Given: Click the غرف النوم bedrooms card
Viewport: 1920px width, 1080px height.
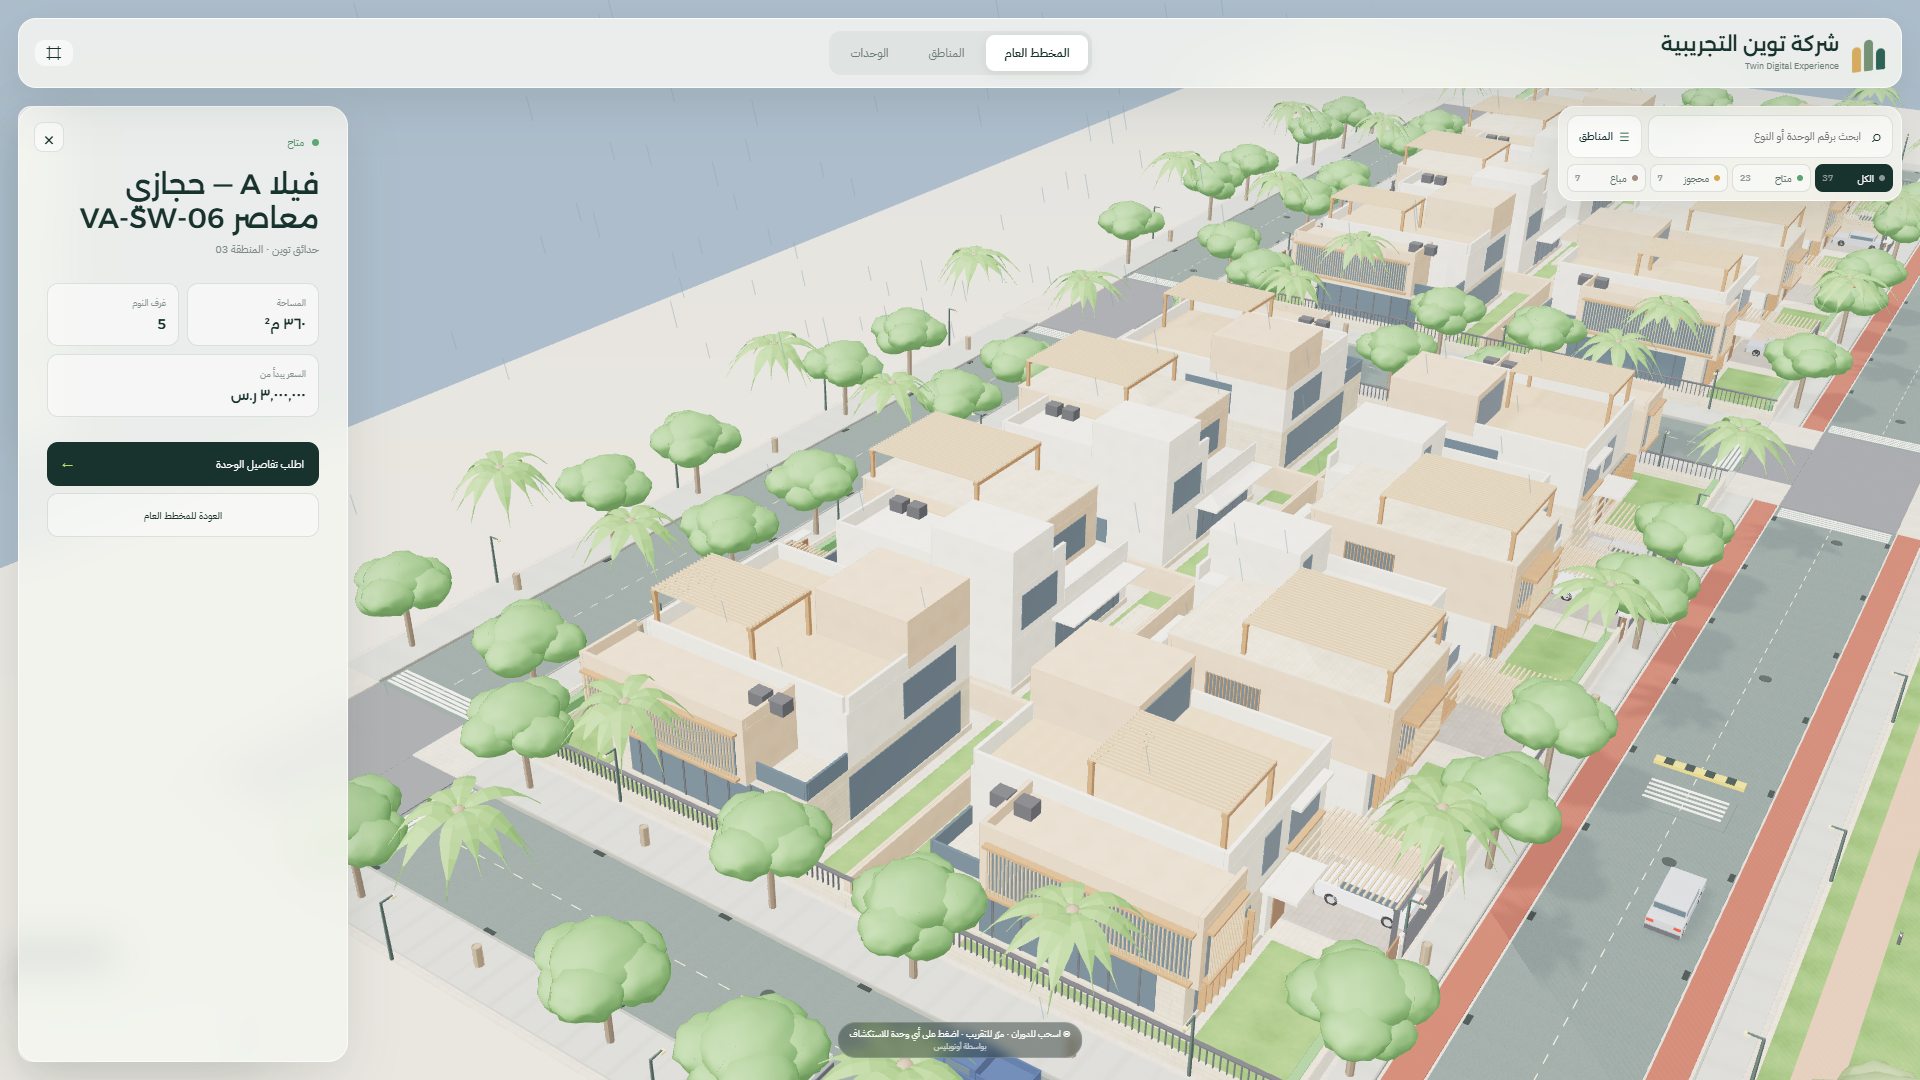Looking at the screenshot, I should (113, 315).
